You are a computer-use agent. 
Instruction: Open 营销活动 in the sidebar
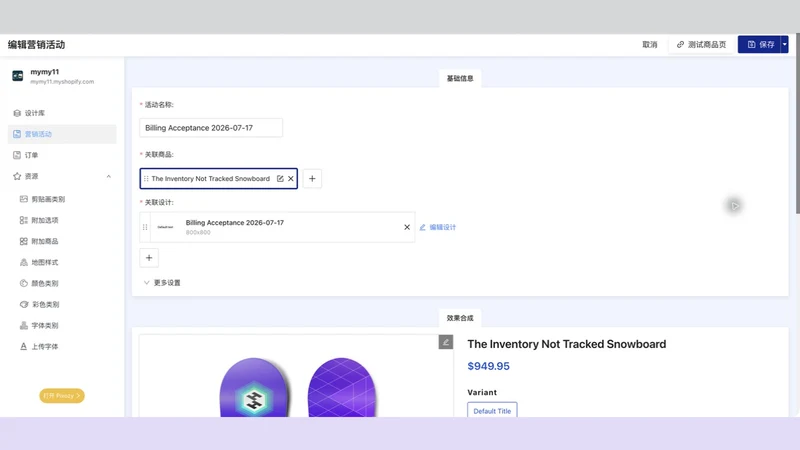click(x=62, y=134)
